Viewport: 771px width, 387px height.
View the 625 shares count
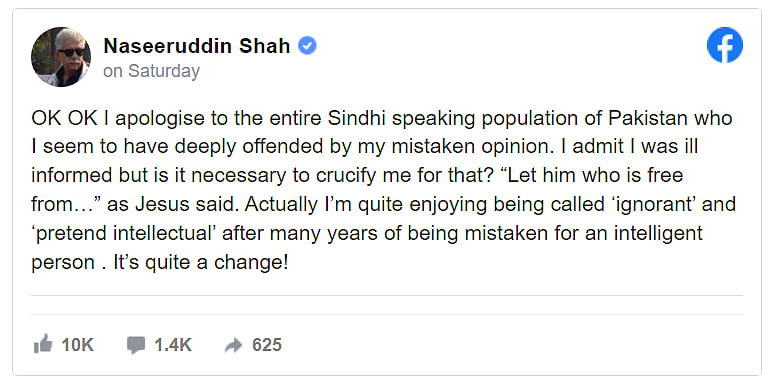point(267,345)
